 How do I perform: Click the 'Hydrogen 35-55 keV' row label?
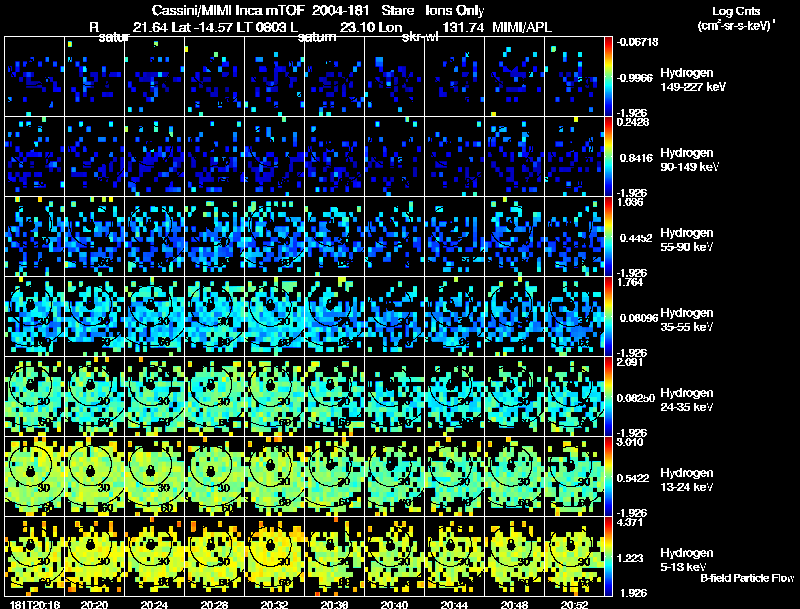tap(687, 320)
